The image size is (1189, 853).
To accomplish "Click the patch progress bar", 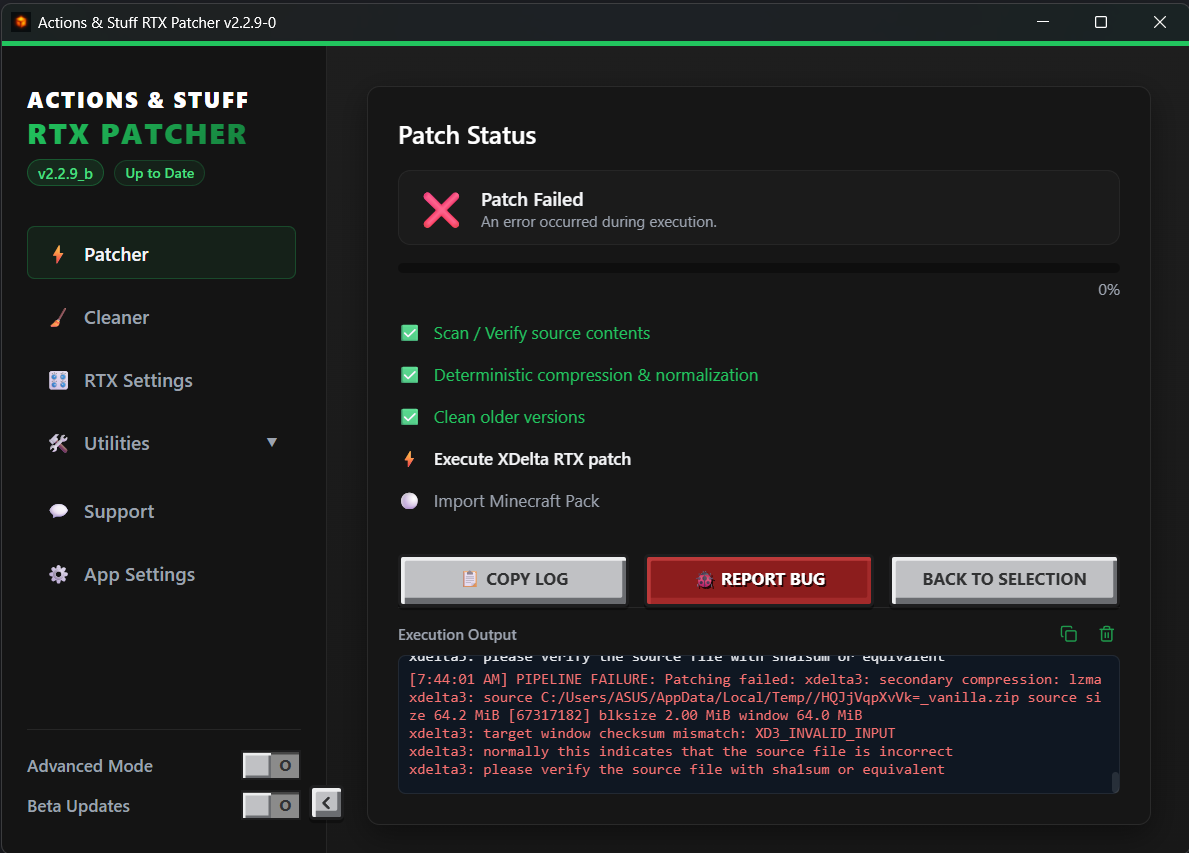I will click(758, 268).
